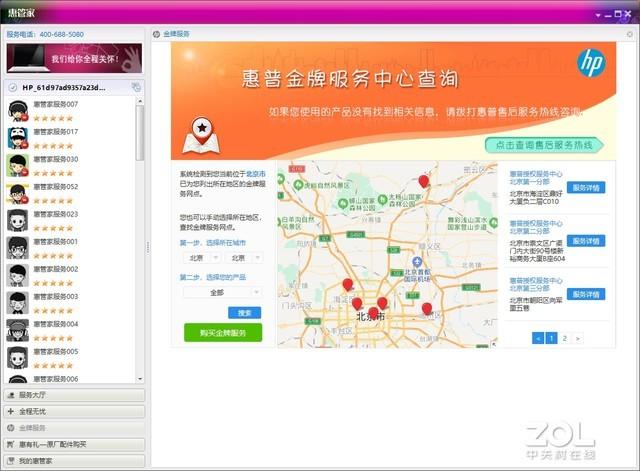
Task: Open the province dropdown showing 北京
Action: coord(202,258)
